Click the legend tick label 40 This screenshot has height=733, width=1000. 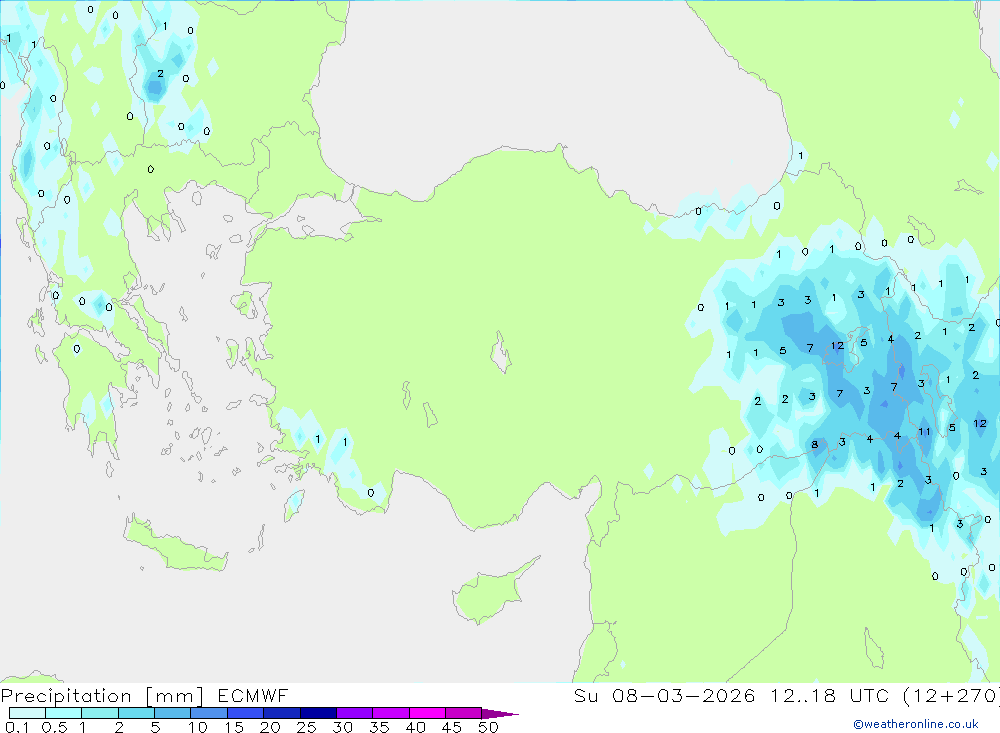click(415, 727)
